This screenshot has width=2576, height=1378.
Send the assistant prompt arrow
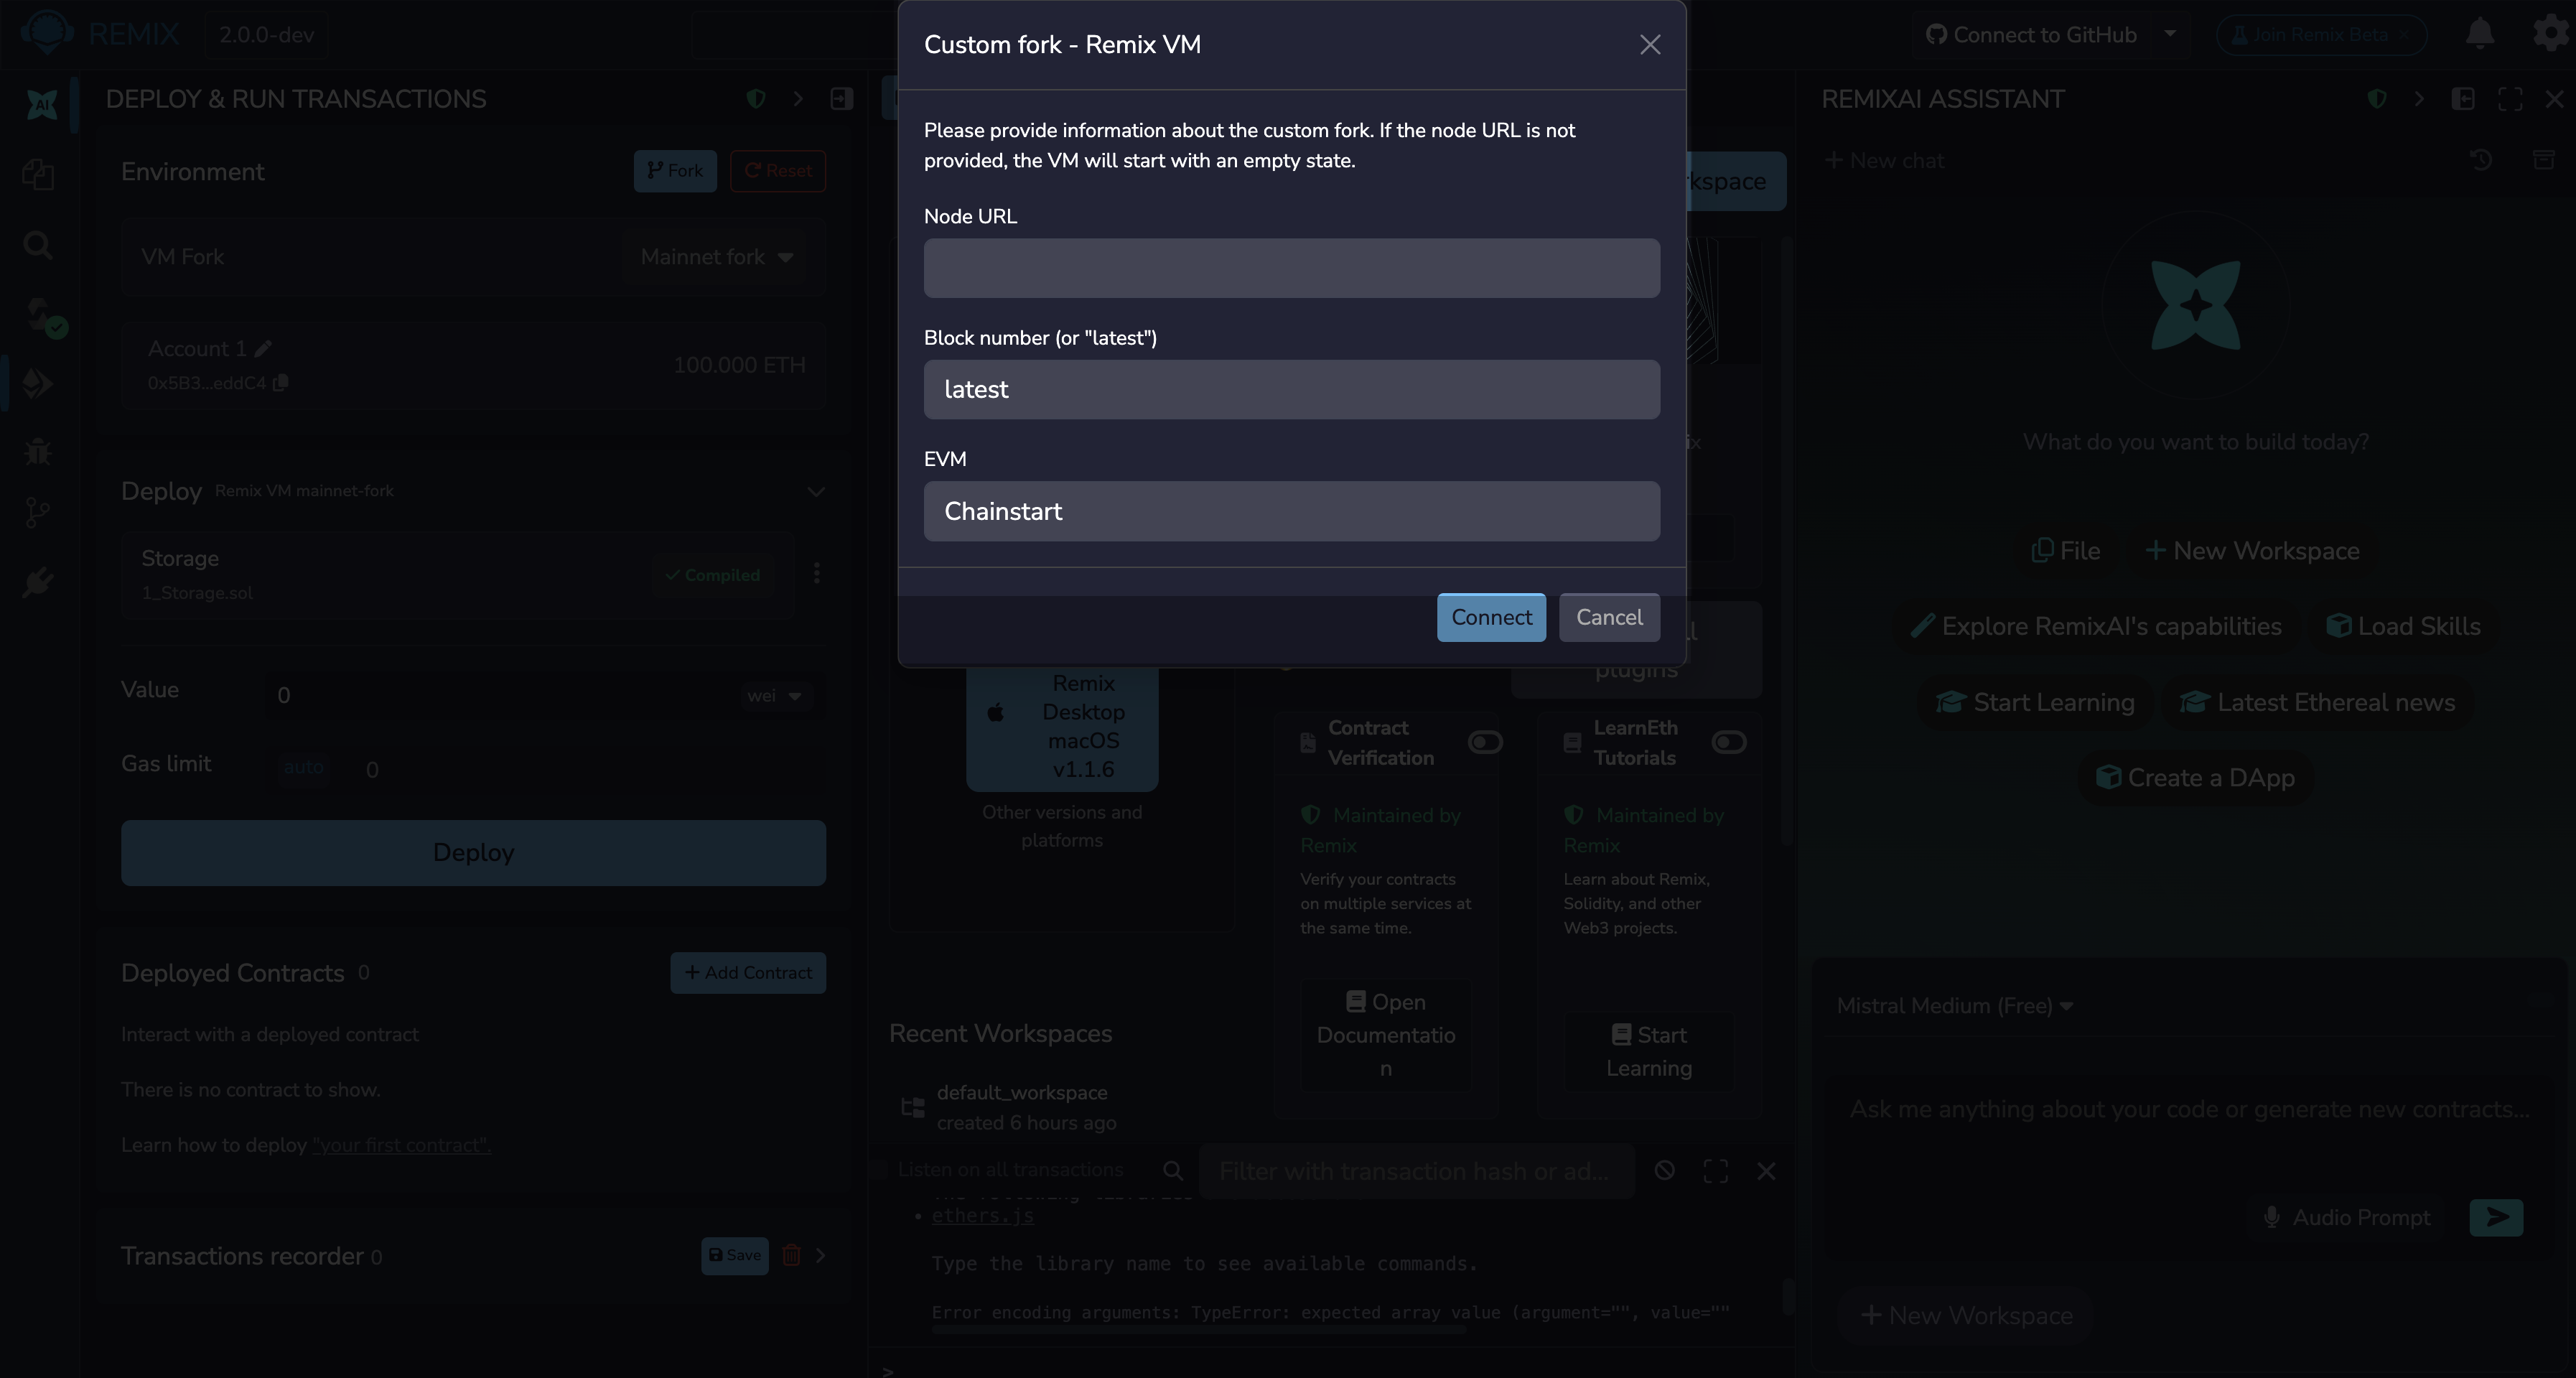click(x=2496, y=1218)
